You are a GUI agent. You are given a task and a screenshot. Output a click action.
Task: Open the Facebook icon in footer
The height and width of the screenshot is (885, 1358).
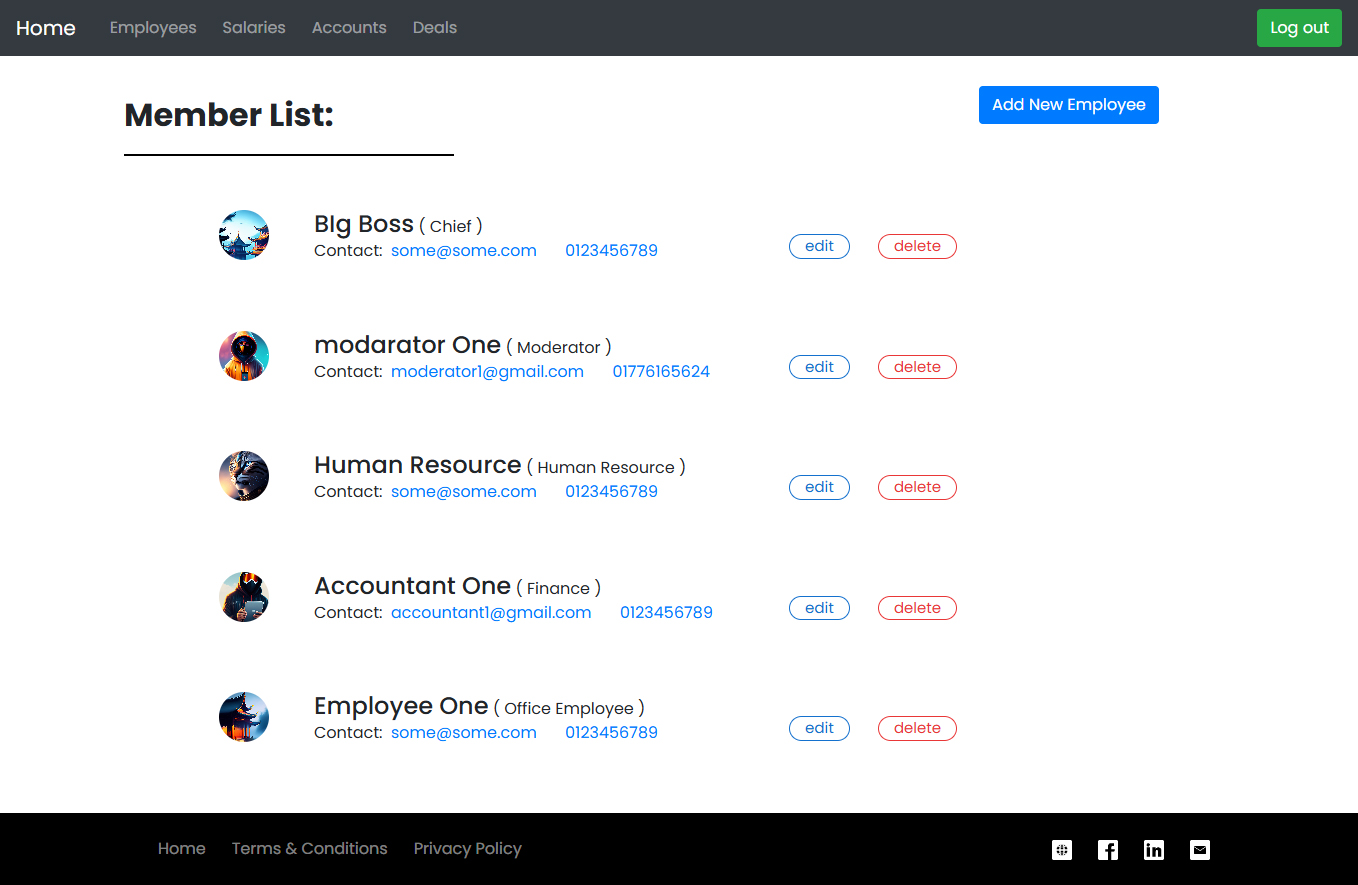[x=1108, y=850]
